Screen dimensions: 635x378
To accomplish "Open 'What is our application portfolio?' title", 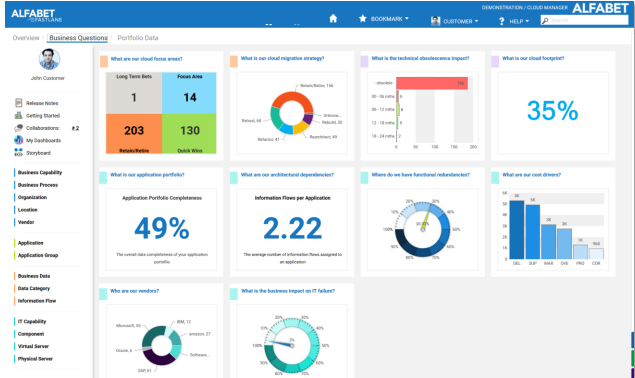I will tap(147, 175).
